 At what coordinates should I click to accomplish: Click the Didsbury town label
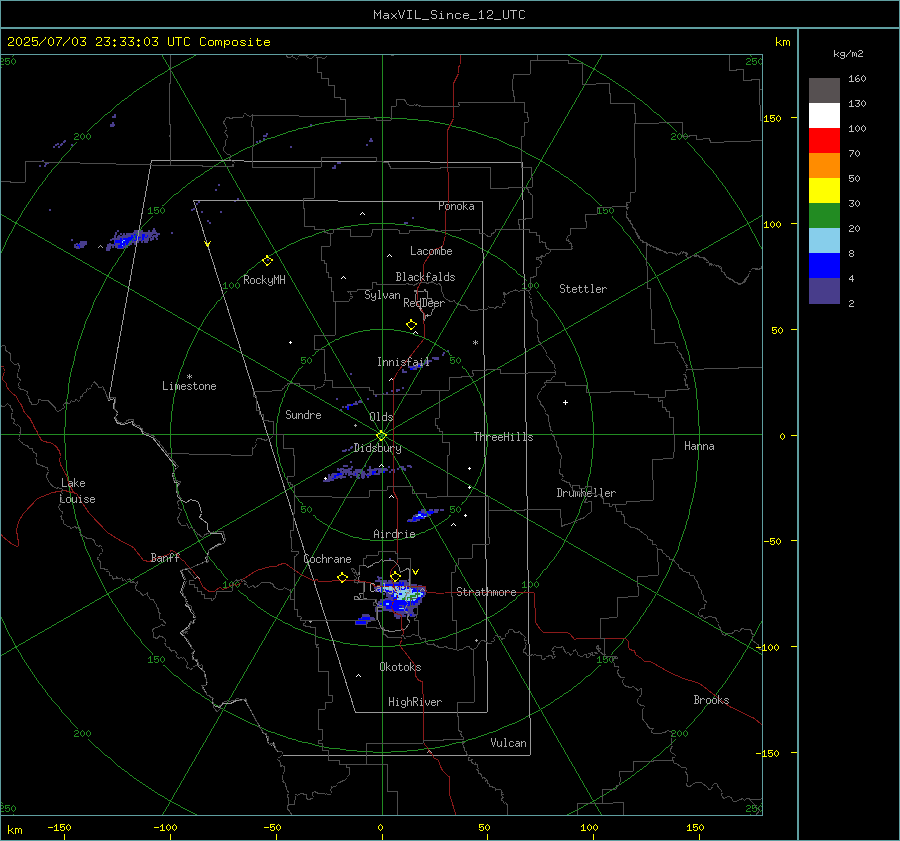(x=377, y=448)
